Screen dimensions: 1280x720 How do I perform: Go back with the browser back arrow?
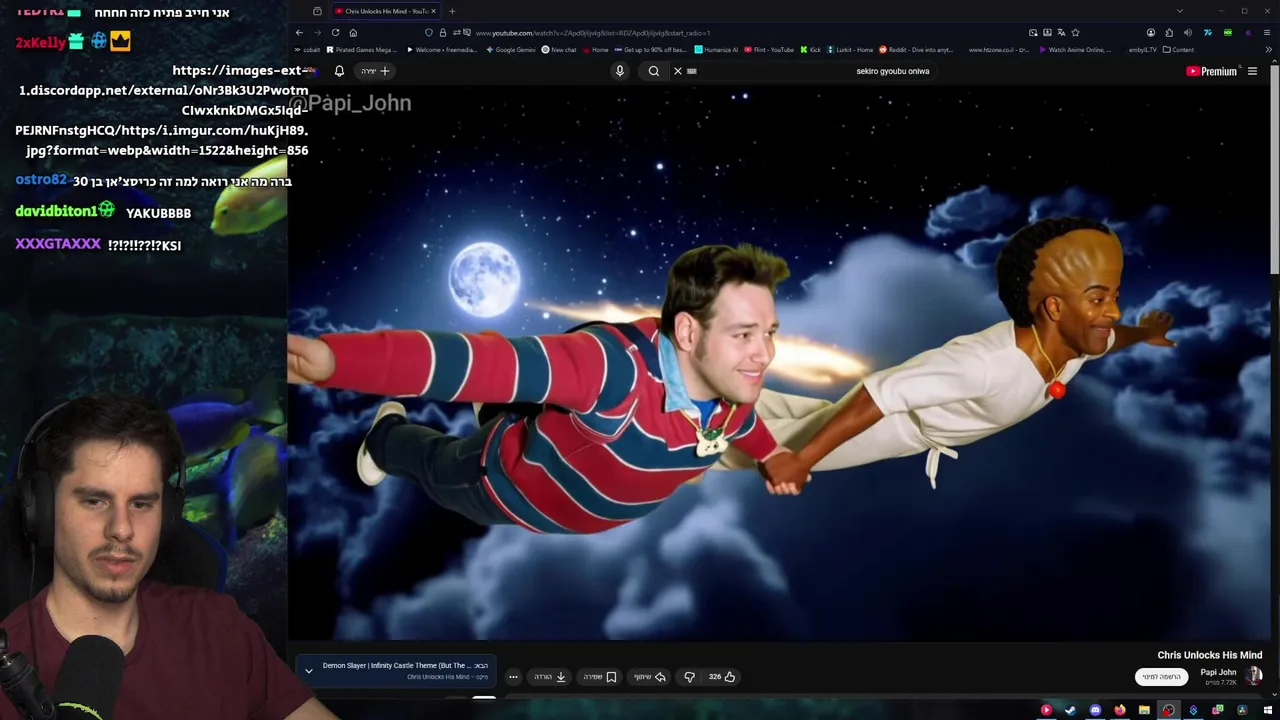pos(299,32)
